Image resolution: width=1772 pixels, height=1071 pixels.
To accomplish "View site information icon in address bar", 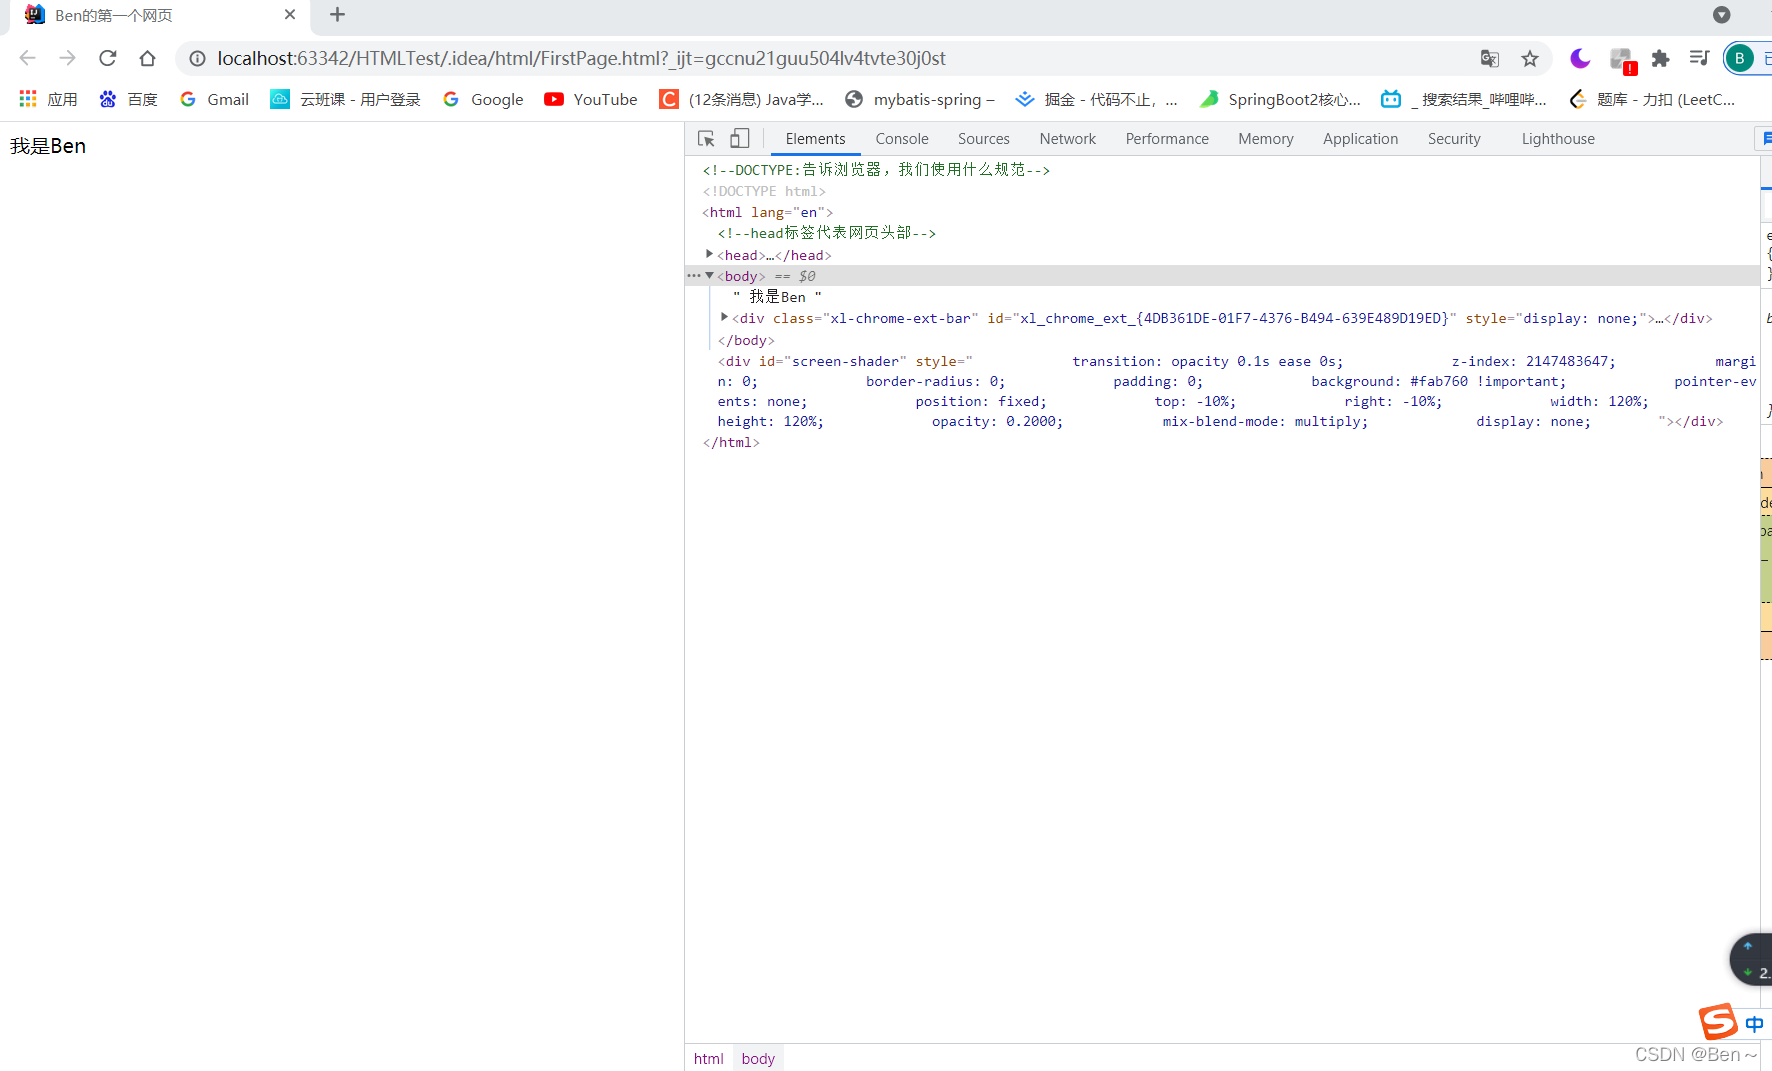I will (197, 58).
